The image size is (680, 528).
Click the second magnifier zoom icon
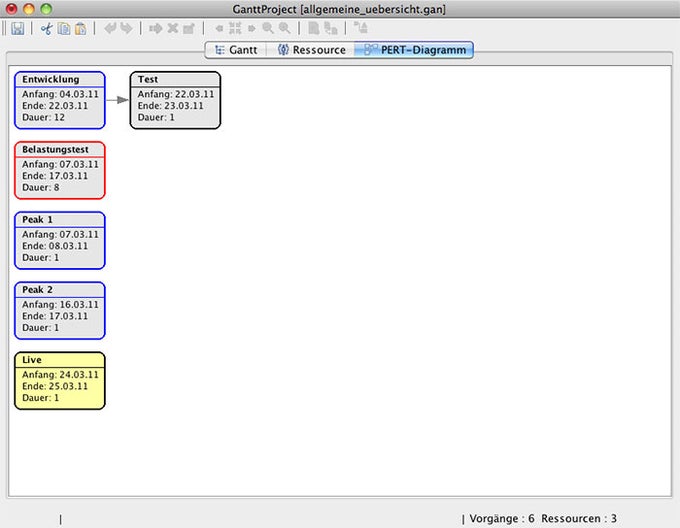[284, 29]
